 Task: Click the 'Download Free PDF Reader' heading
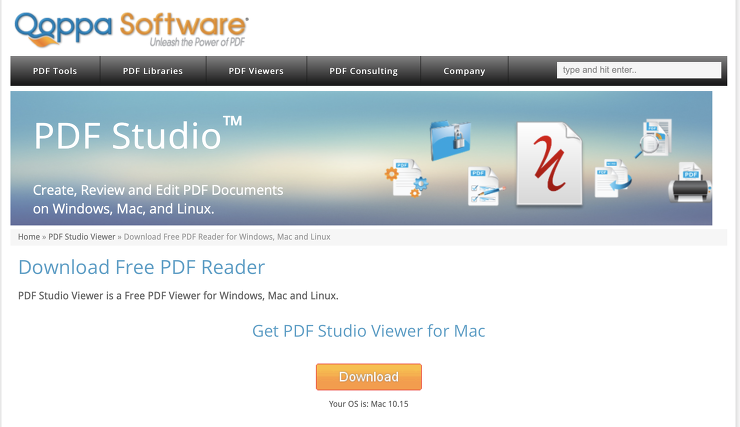(142, 267)
